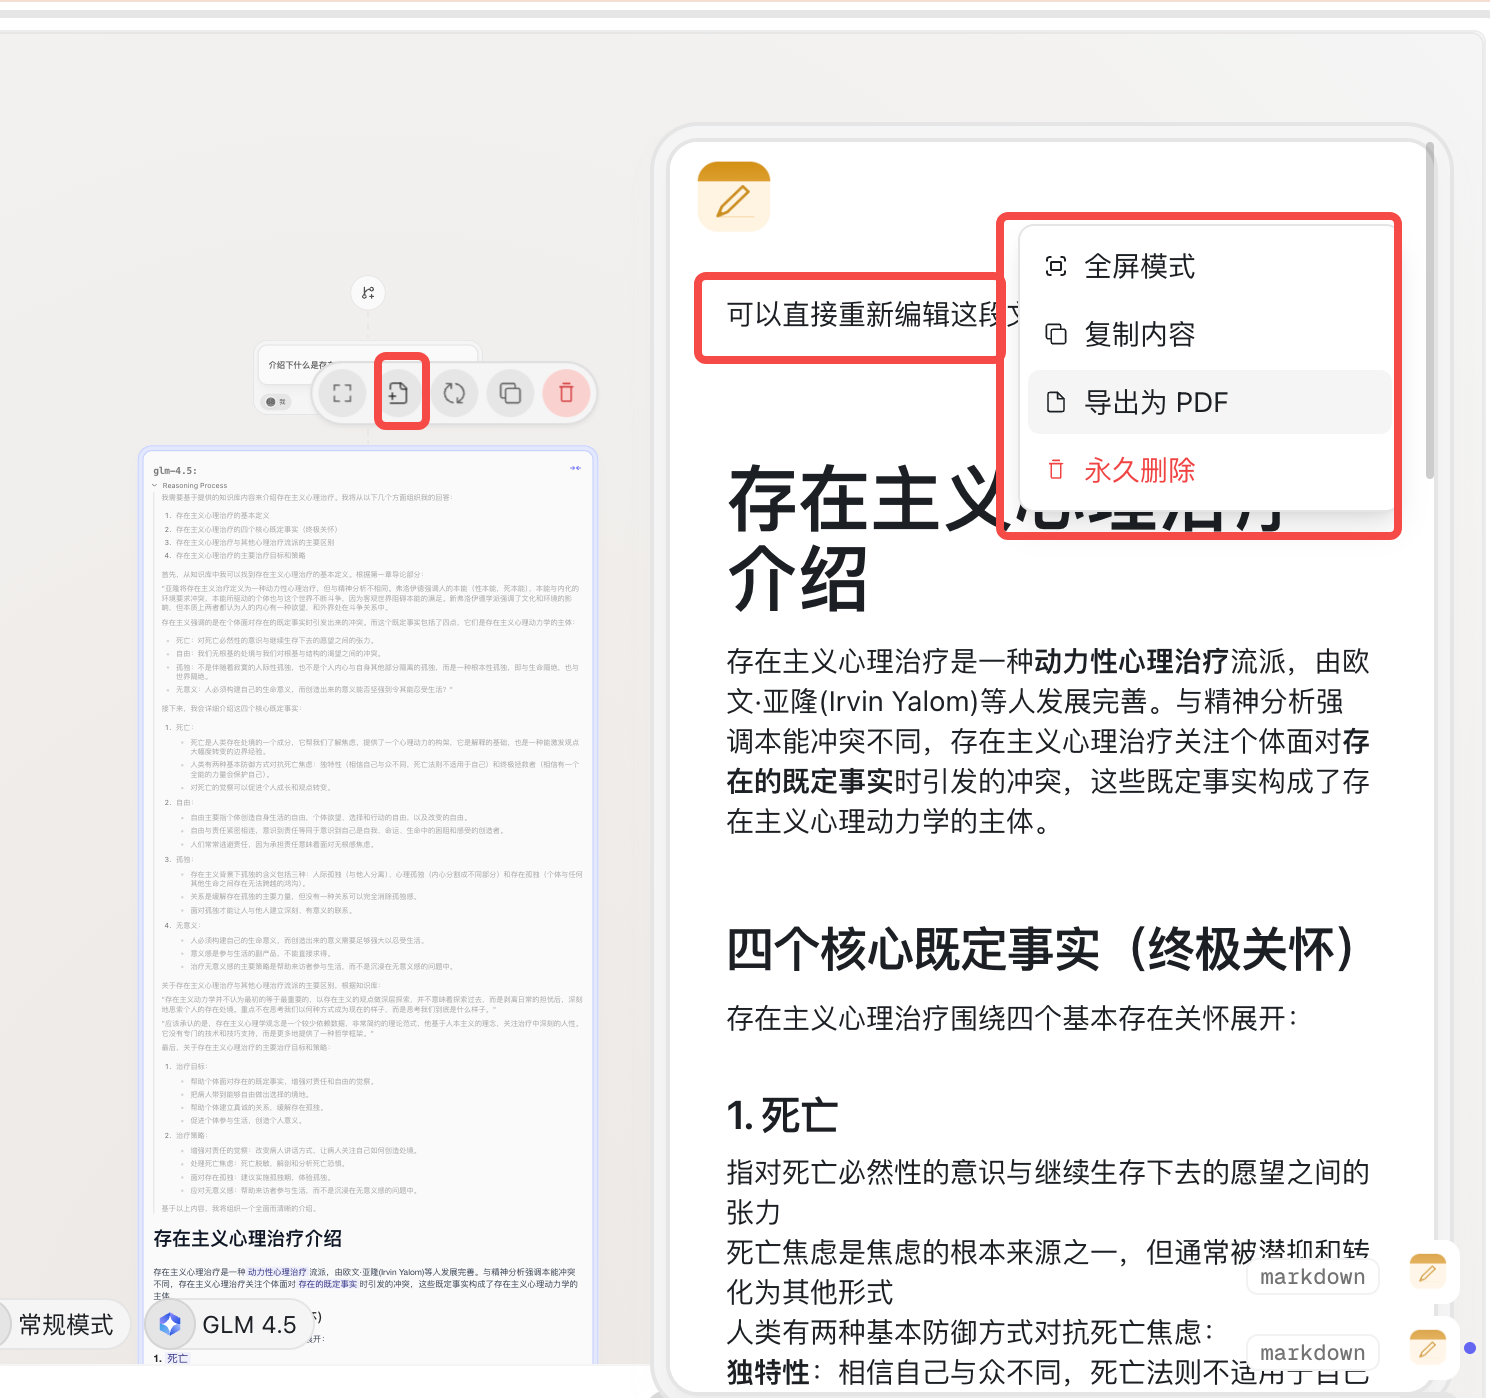Click the copy icon in floating toolbar
The image size is (1490, 1398).
pos(510,393)
